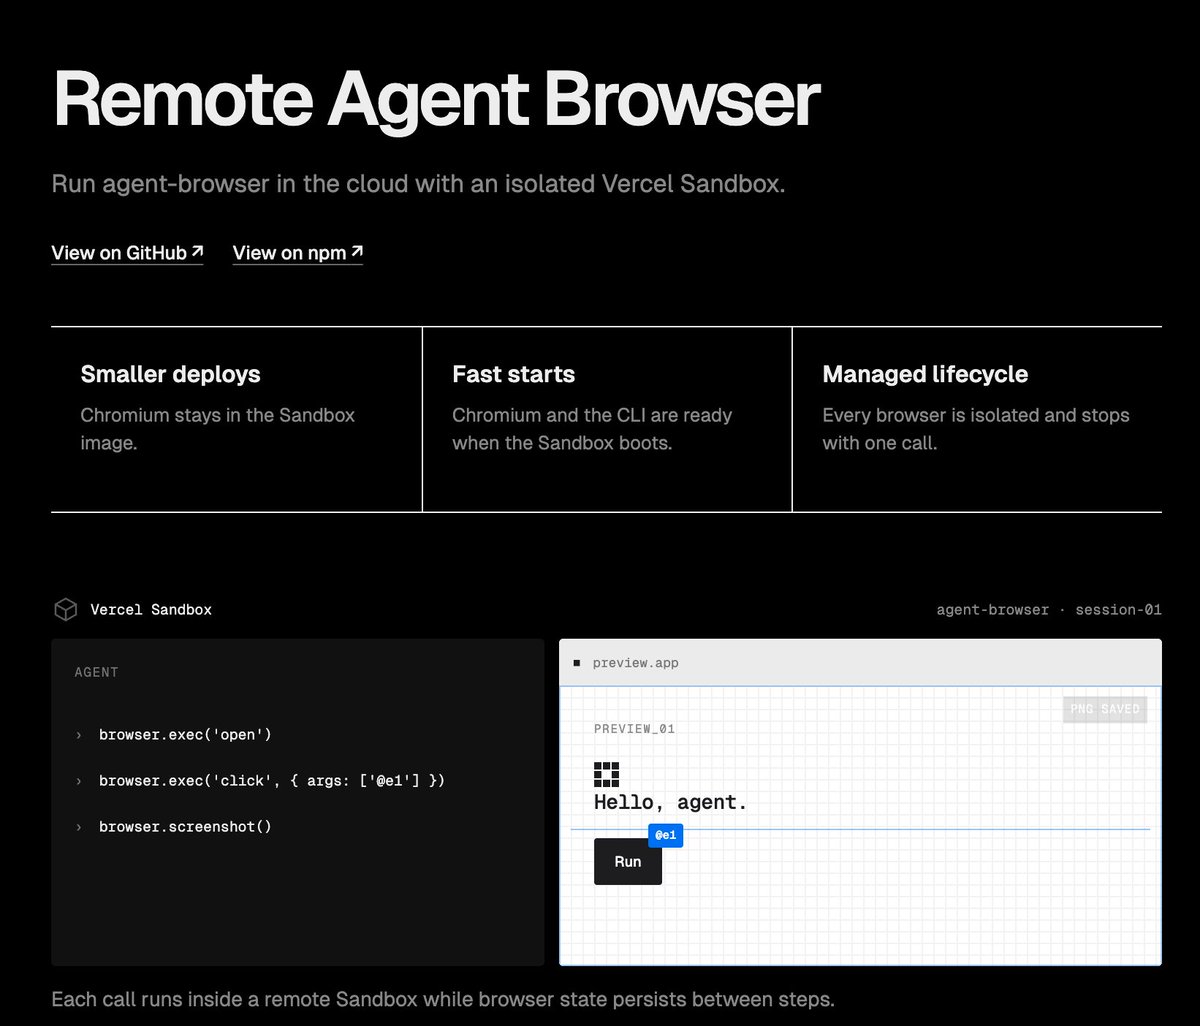Click the chevron before browser.screenshot()
The height and width of the screenshot is (1026, 1200).
coord(79,826)
